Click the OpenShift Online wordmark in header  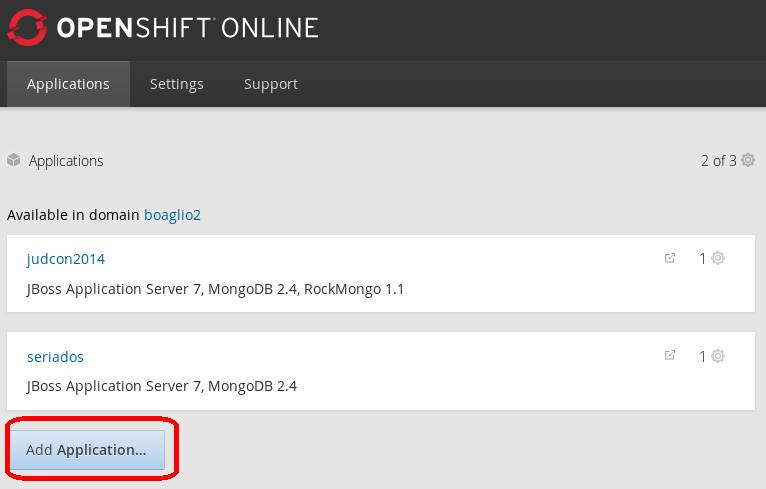point(187,27)
